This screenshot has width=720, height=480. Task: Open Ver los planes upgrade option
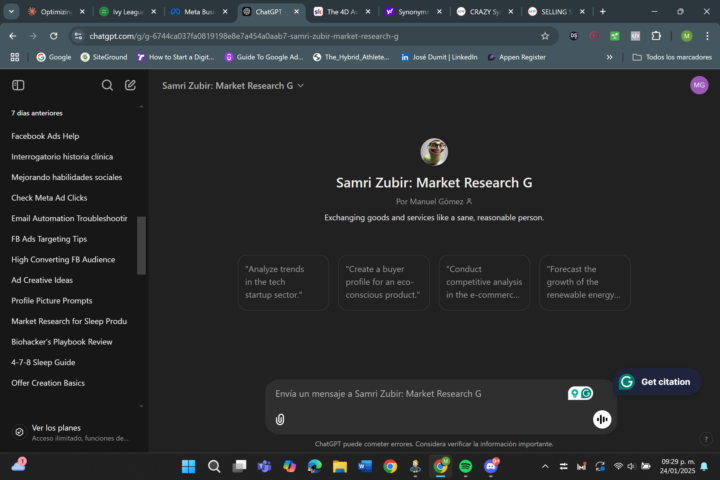click(x=71, y=433)
